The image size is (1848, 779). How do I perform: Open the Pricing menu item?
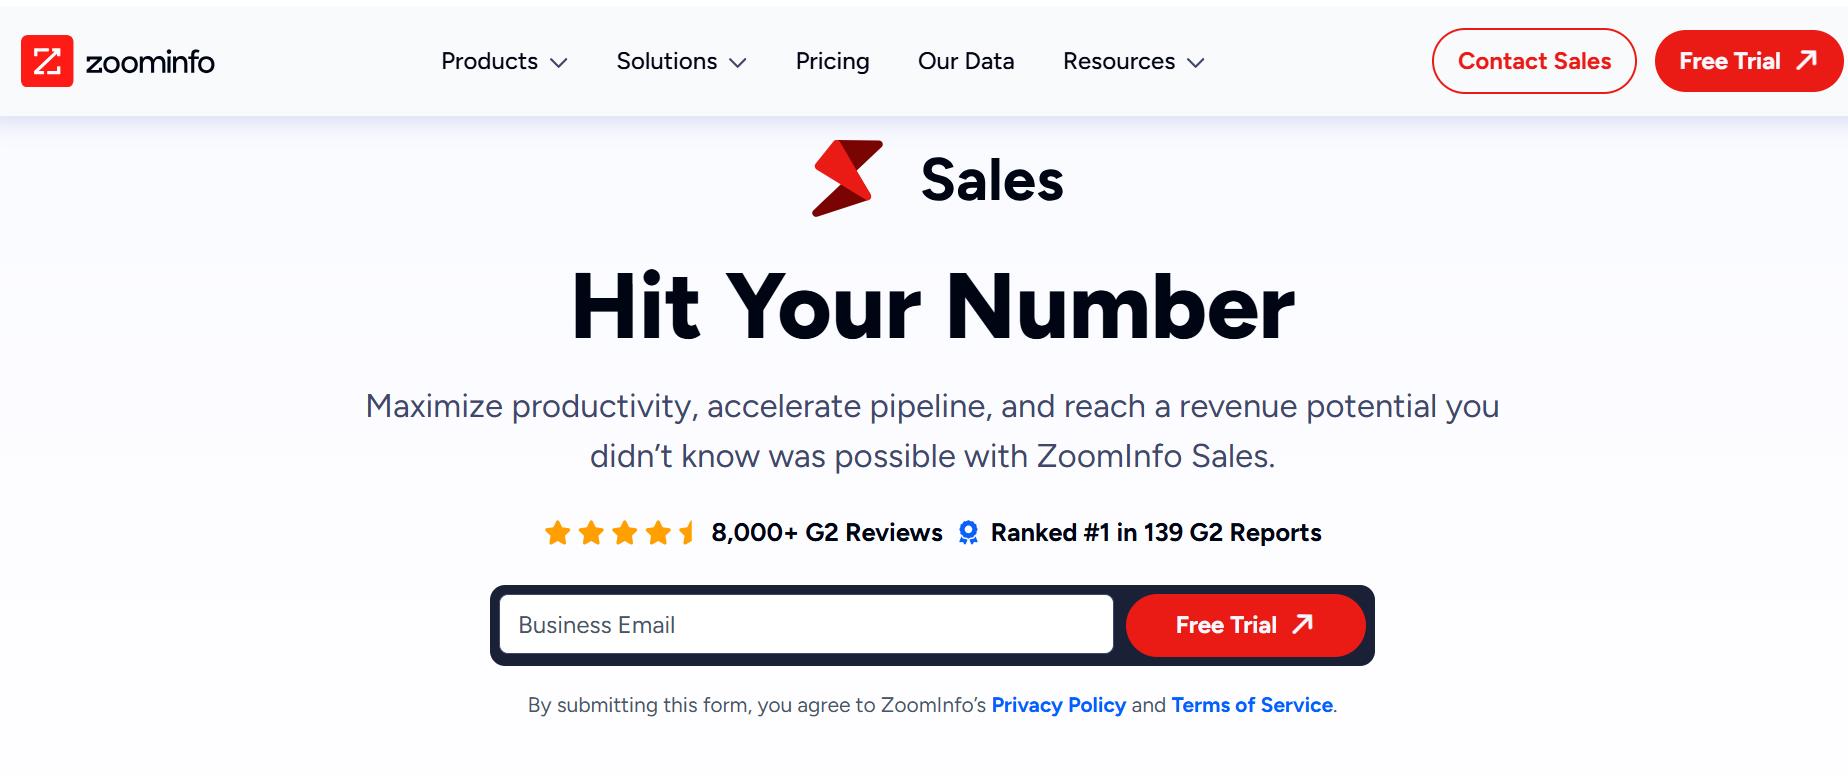pos(832,61)
